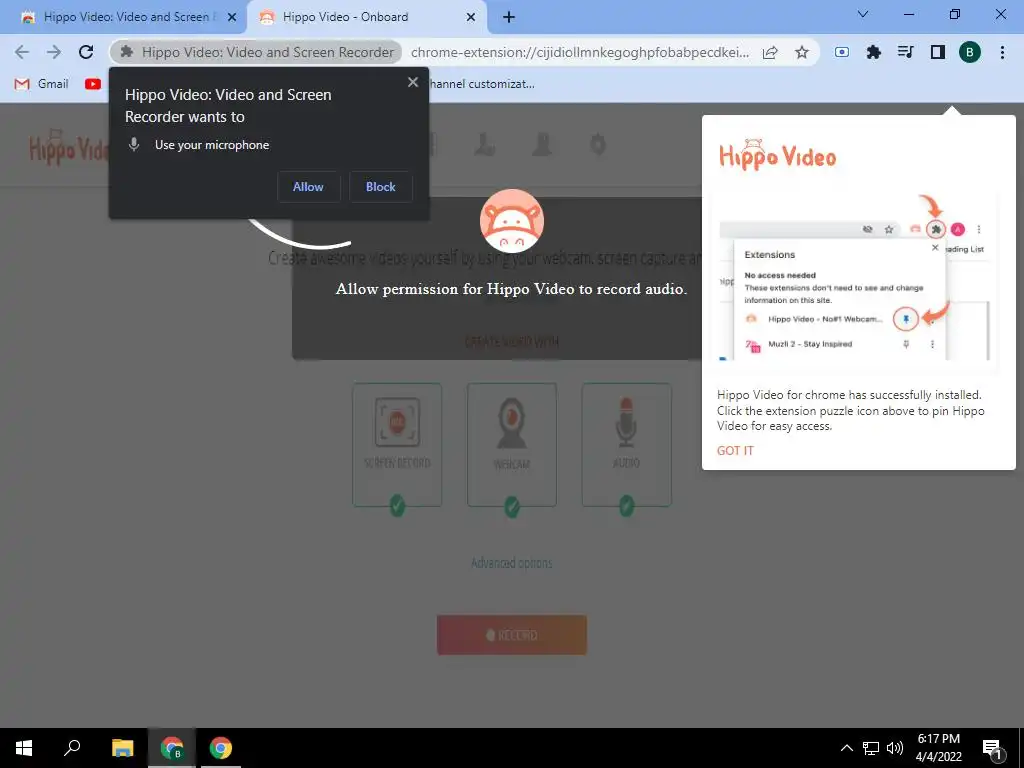Viewport: 1024px width, 768px height.
Task: Close the microphone permission prompt
Action: point(413,82)
